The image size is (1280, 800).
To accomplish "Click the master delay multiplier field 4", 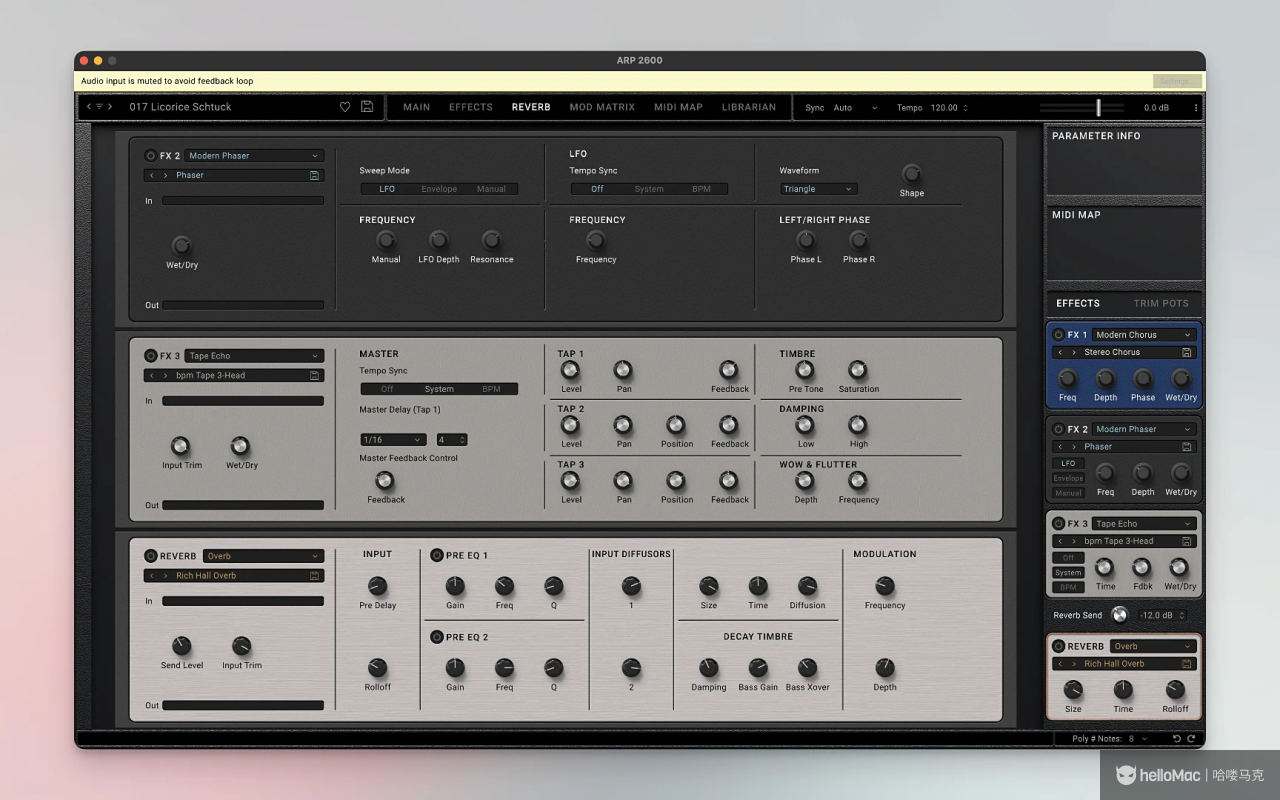I will 452,440.
